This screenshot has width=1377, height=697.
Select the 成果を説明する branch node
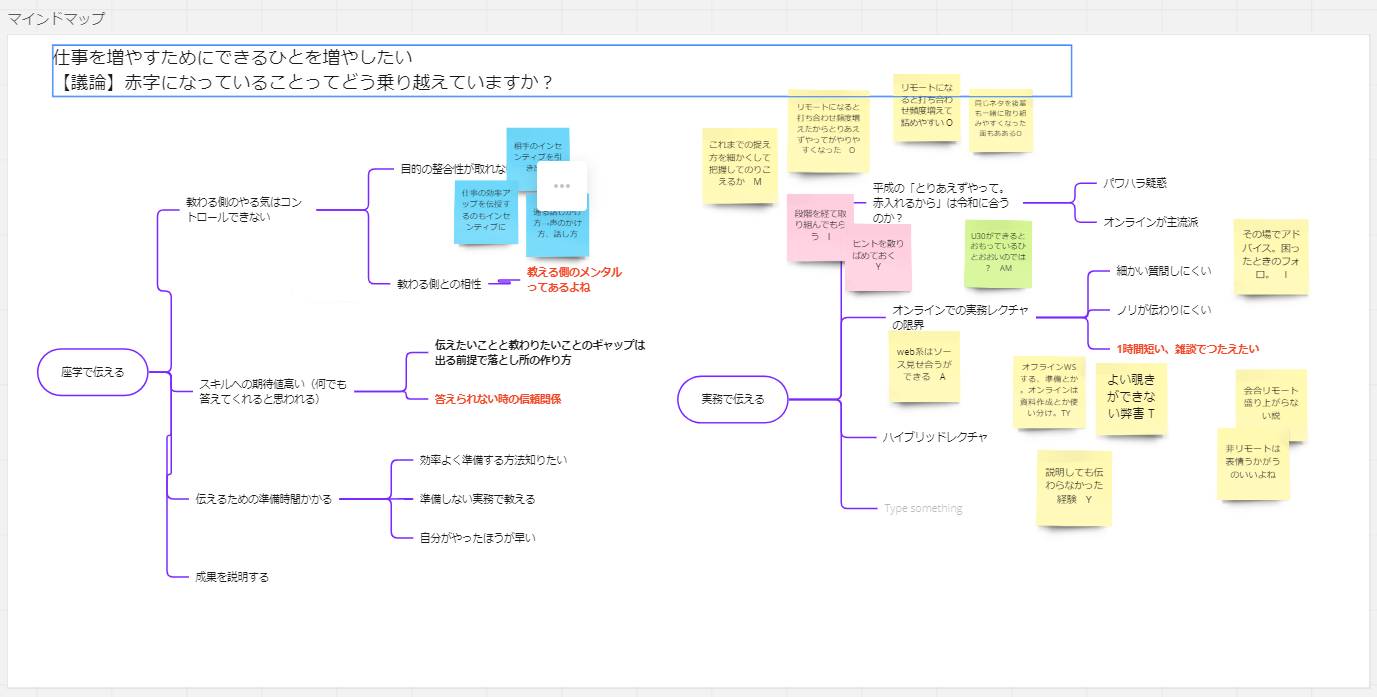coord(232,577)
